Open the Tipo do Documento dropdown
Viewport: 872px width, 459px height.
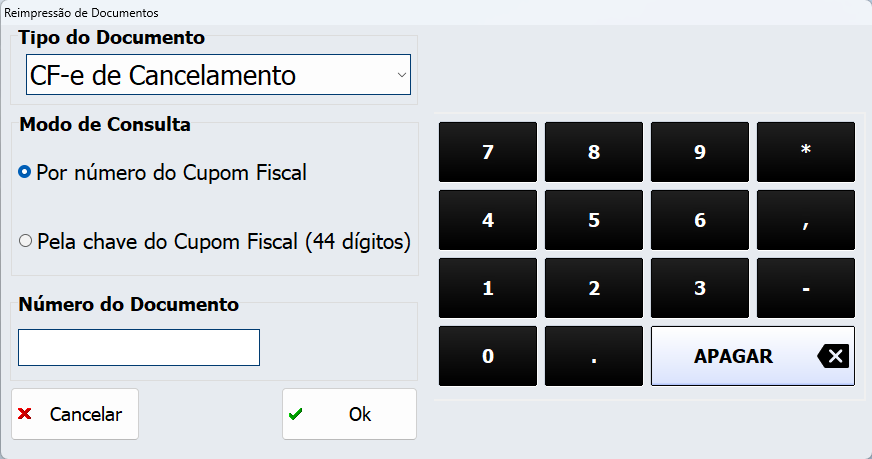point(217,74)
